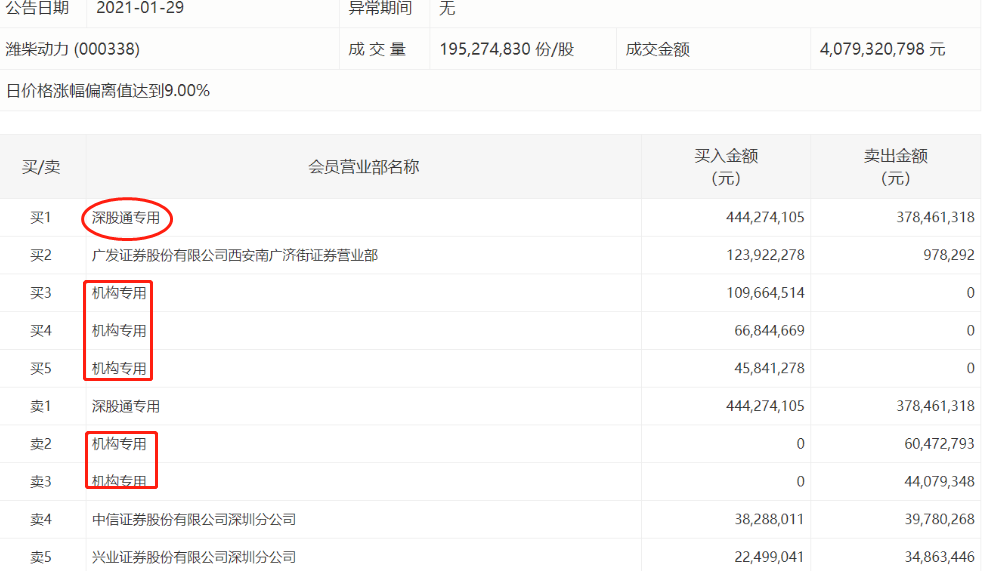Click the announcement date 2021-01-29
This screenshot has width=982, height=571.
(x=140, y=8)
